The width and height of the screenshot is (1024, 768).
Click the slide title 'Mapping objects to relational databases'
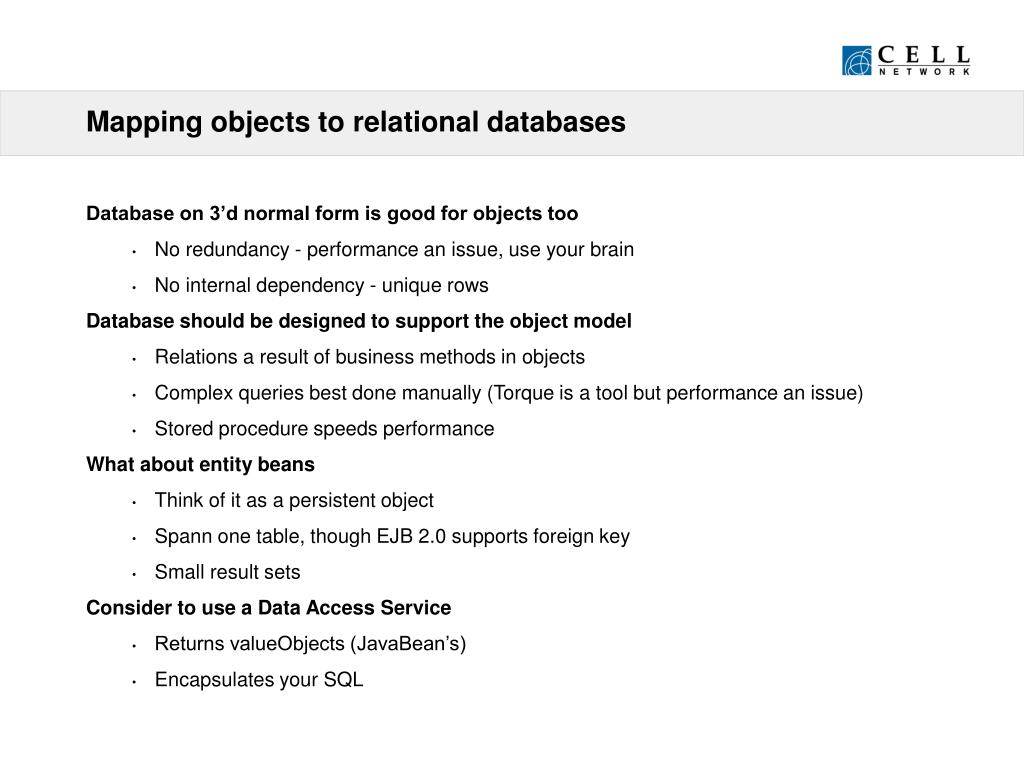pos(355,122)
